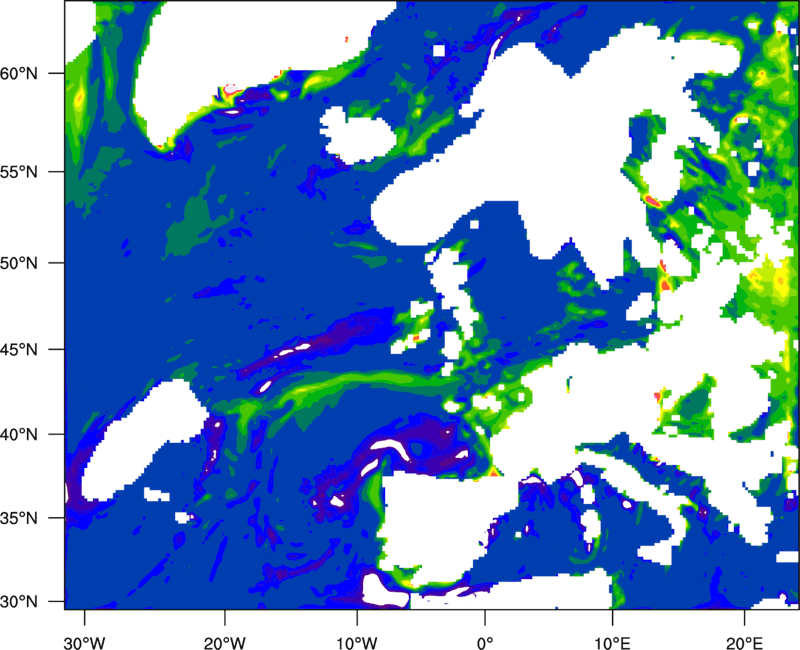Image resolution: width=800 pixels, height=650 pixels.
Task: Click the 35°N latitude label
Action: (x=21, y=518)
